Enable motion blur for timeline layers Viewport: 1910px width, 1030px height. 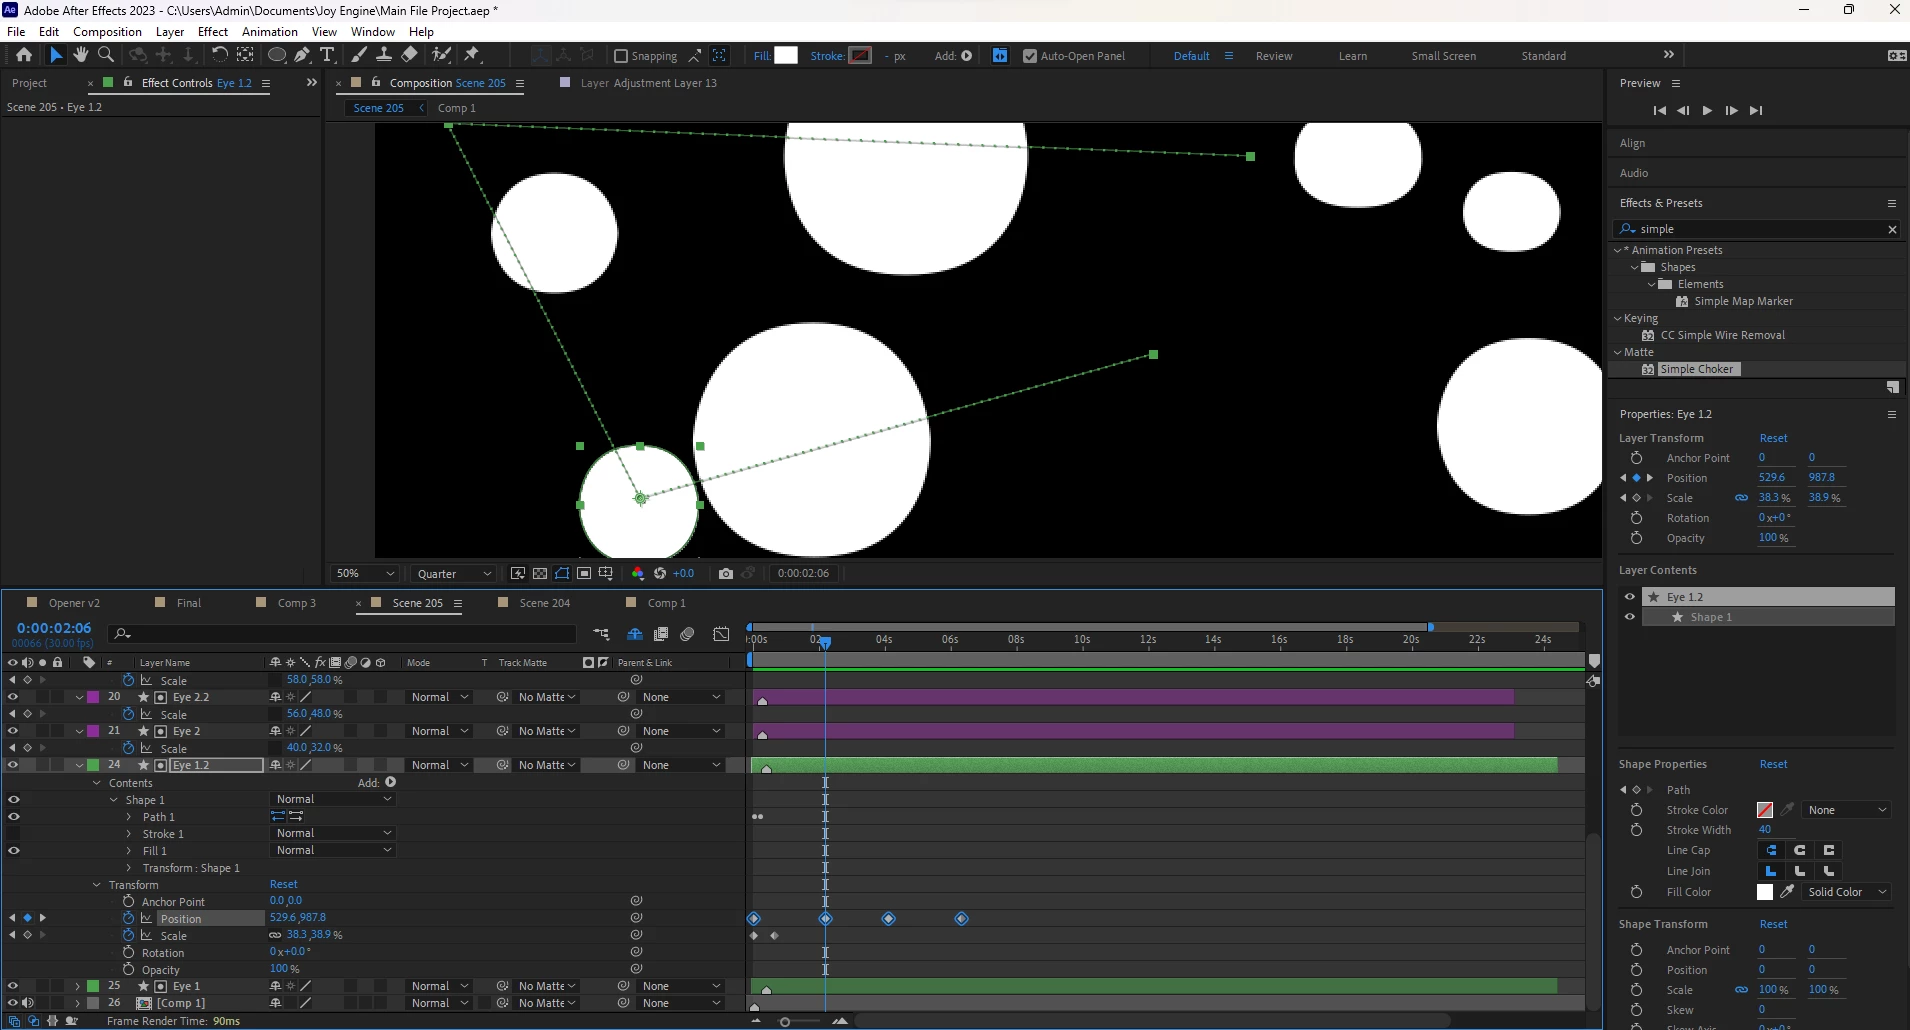click(688, 634)
